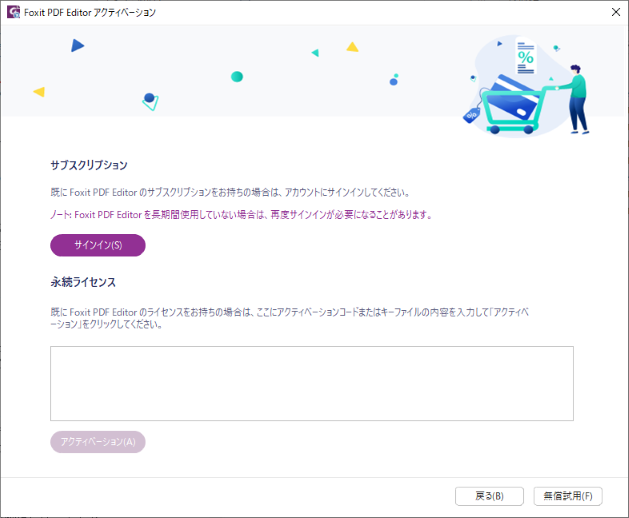Image resolution: width=629 pixels, height=518 pixels.
Task: Select the 永続ライセンス heading text
Action: tap(83, 282)
